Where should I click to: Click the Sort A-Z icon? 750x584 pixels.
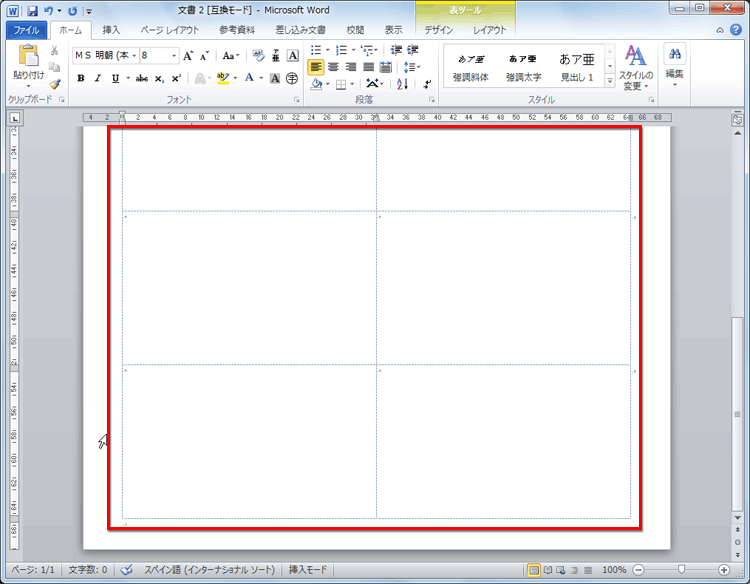(402, 84)
